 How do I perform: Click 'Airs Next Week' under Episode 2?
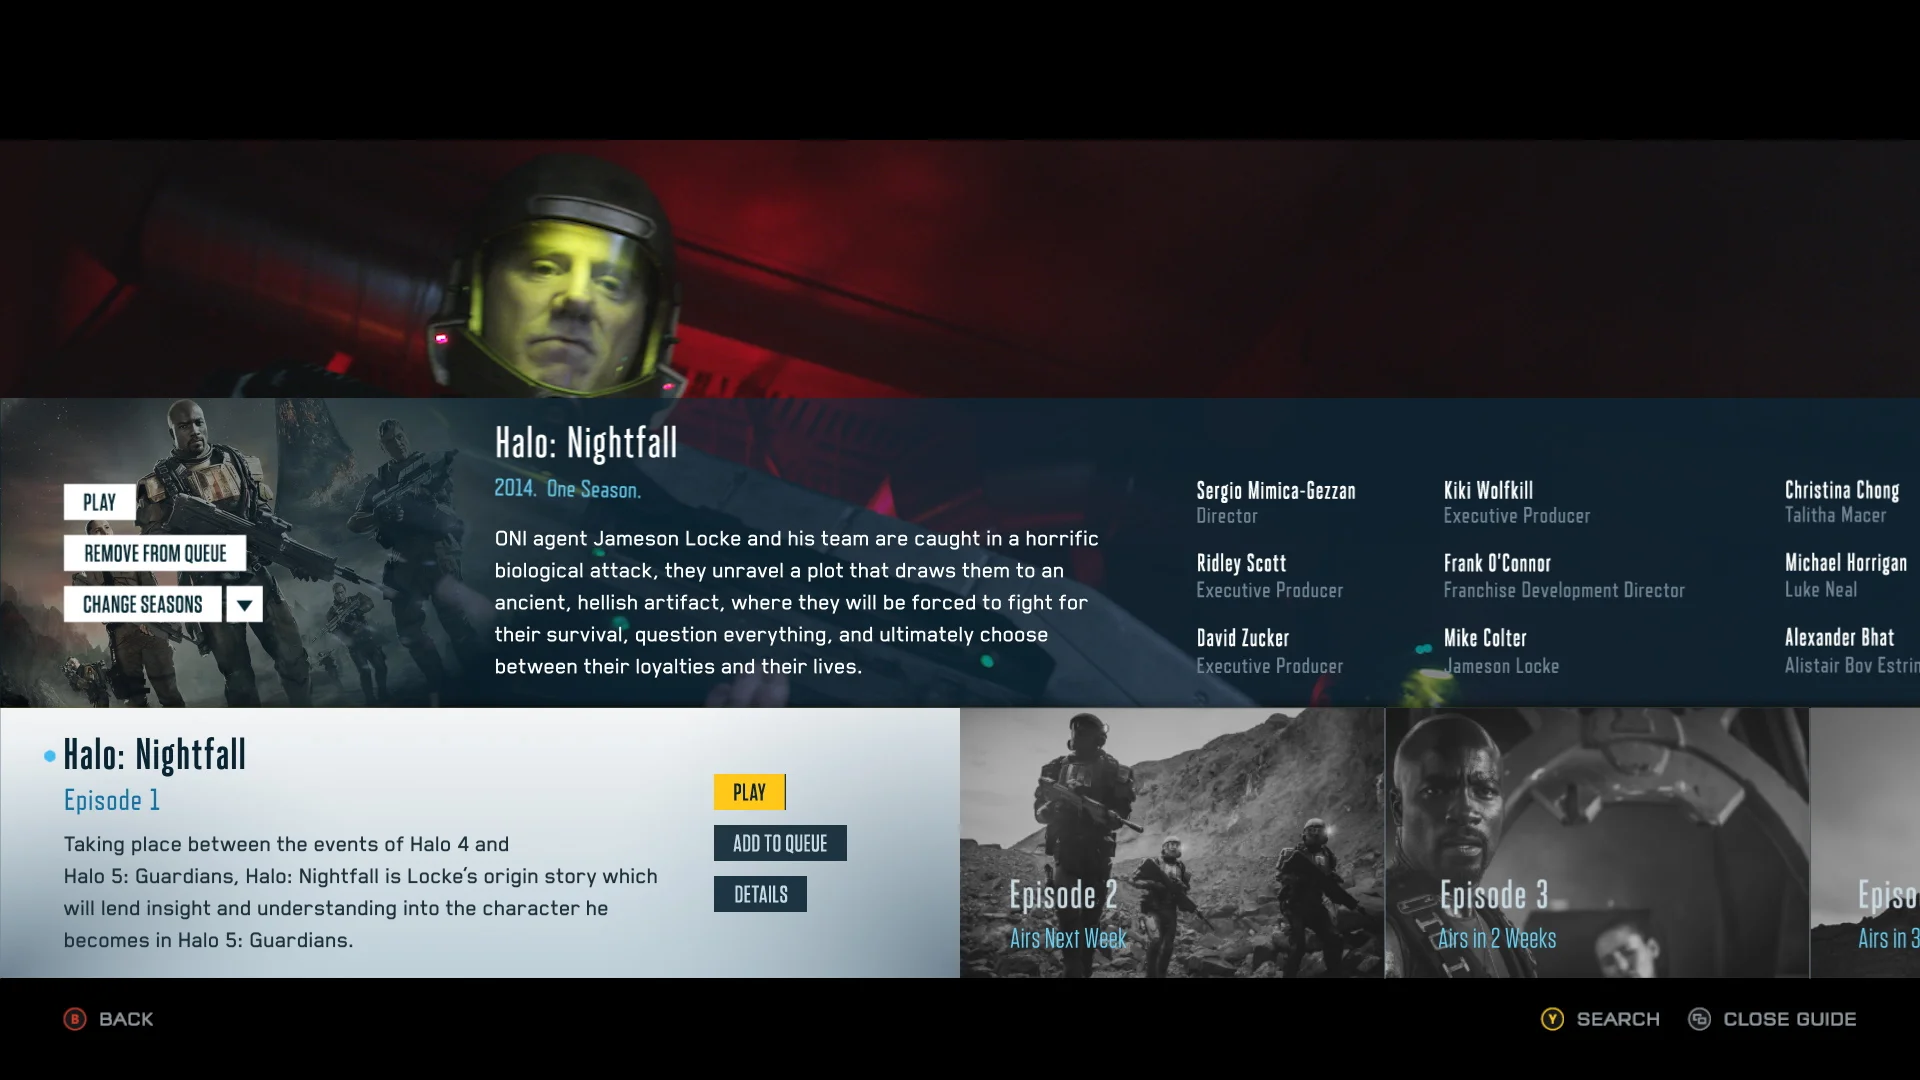click(1068, 938)
